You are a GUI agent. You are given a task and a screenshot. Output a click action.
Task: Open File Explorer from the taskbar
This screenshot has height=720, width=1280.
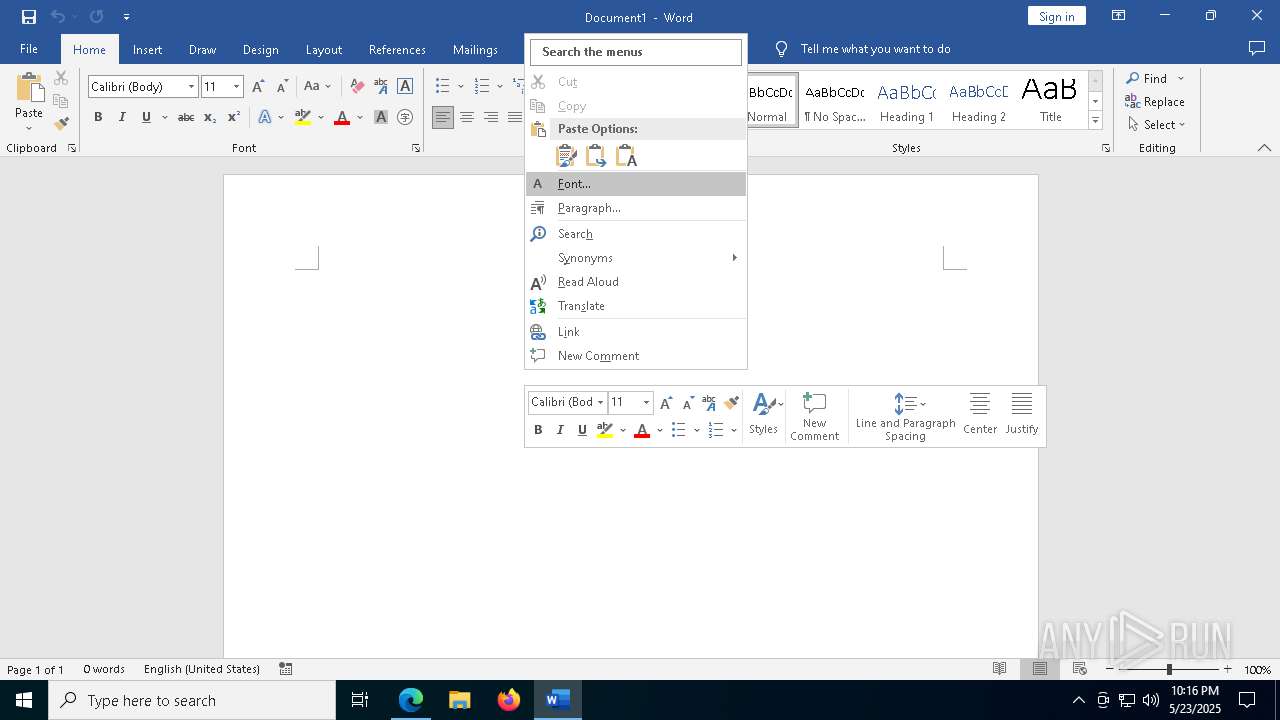coord(459,700)
